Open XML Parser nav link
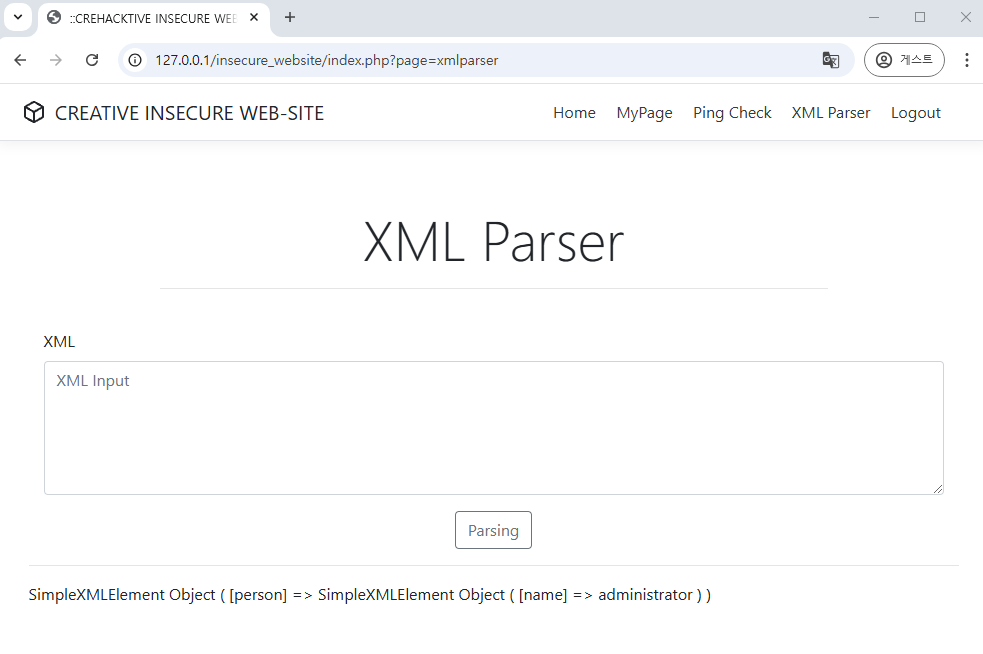 tap(831, 113)
